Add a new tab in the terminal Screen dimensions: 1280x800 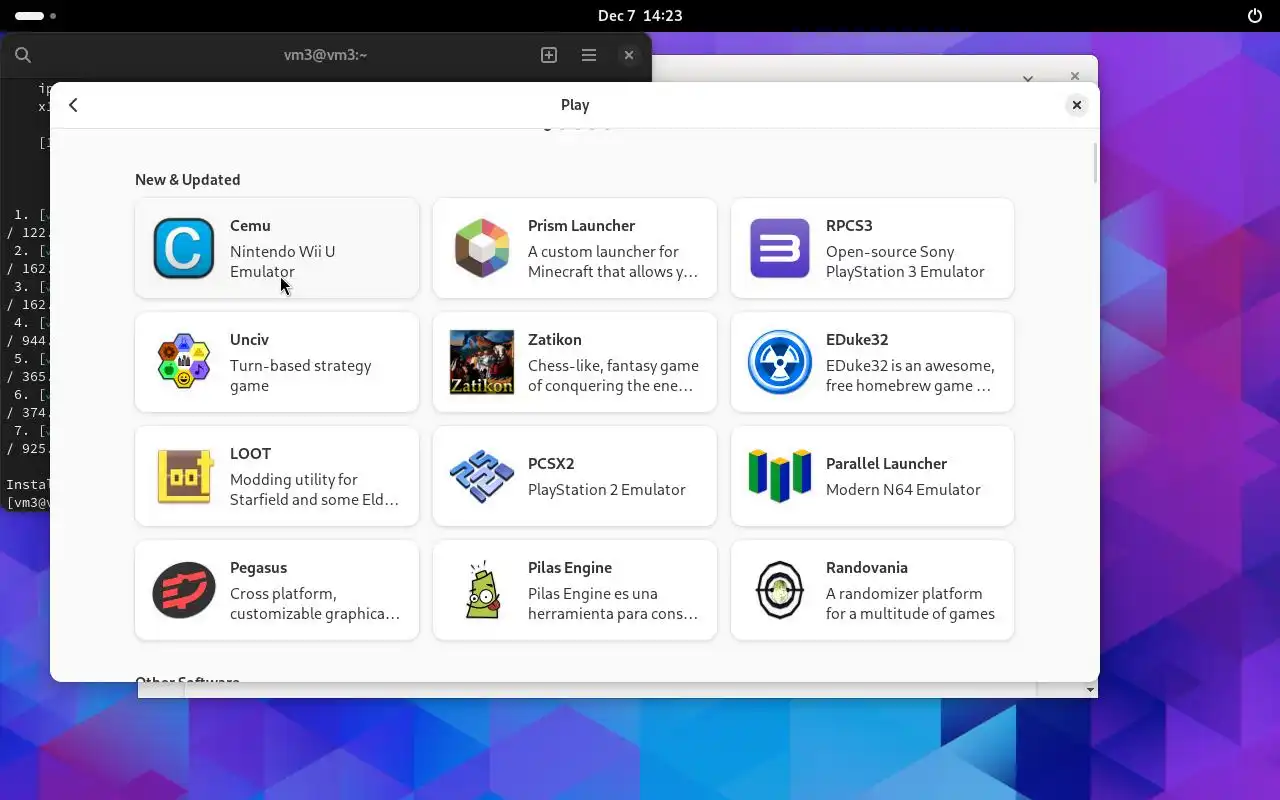coord(549,55)
